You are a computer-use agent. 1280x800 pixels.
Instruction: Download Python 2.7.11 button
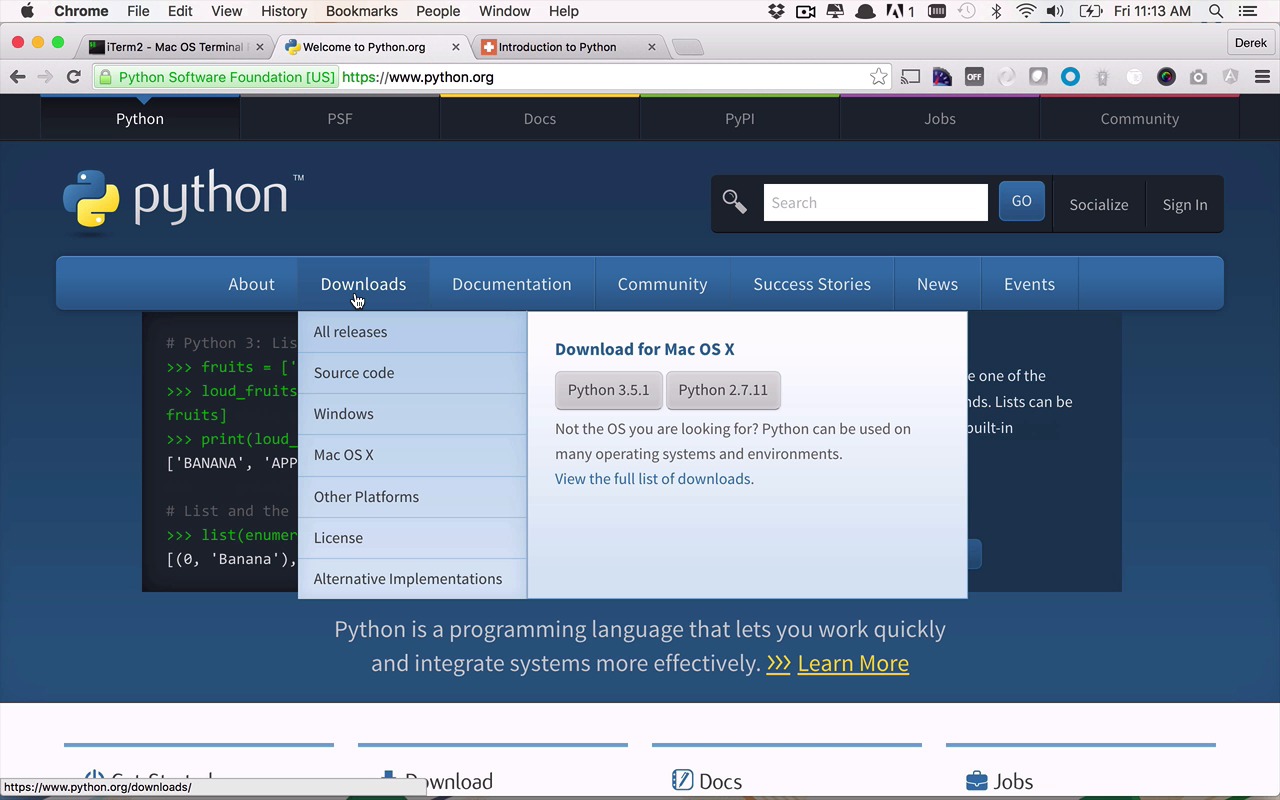pos(723,390)
